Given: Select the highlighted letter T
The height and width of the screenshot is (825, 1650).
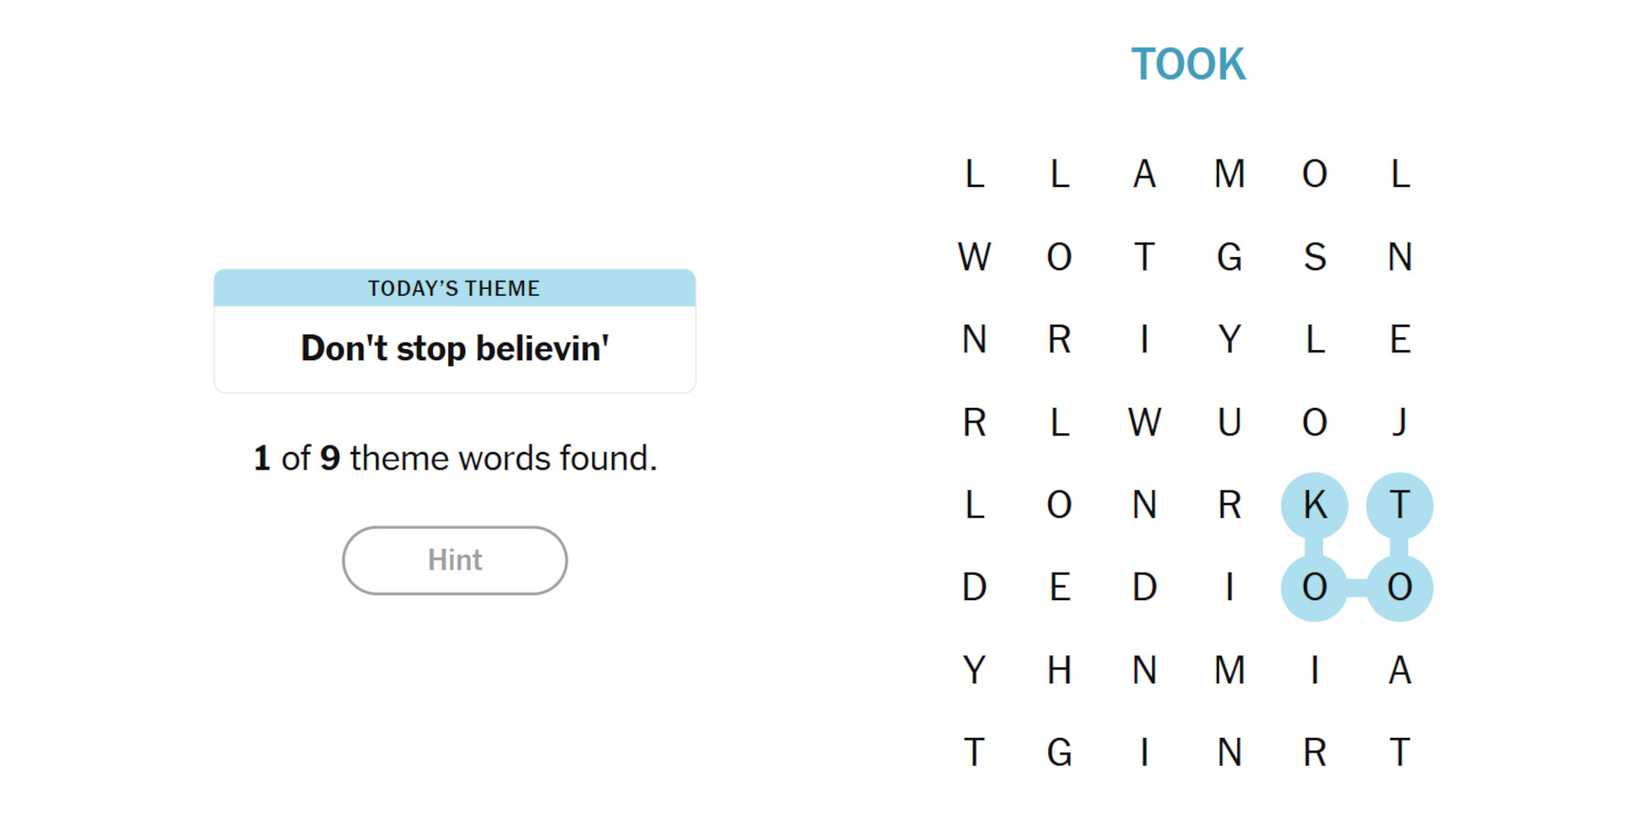Looking at the screenshot, I should pos(1399,505).
